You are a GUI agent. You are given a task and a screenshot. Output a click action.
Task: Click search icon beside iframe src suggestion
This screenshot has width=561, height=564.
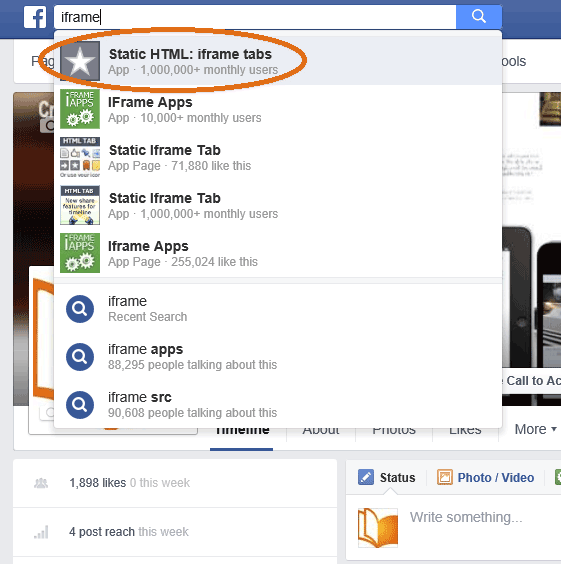[x=80, y=405]
